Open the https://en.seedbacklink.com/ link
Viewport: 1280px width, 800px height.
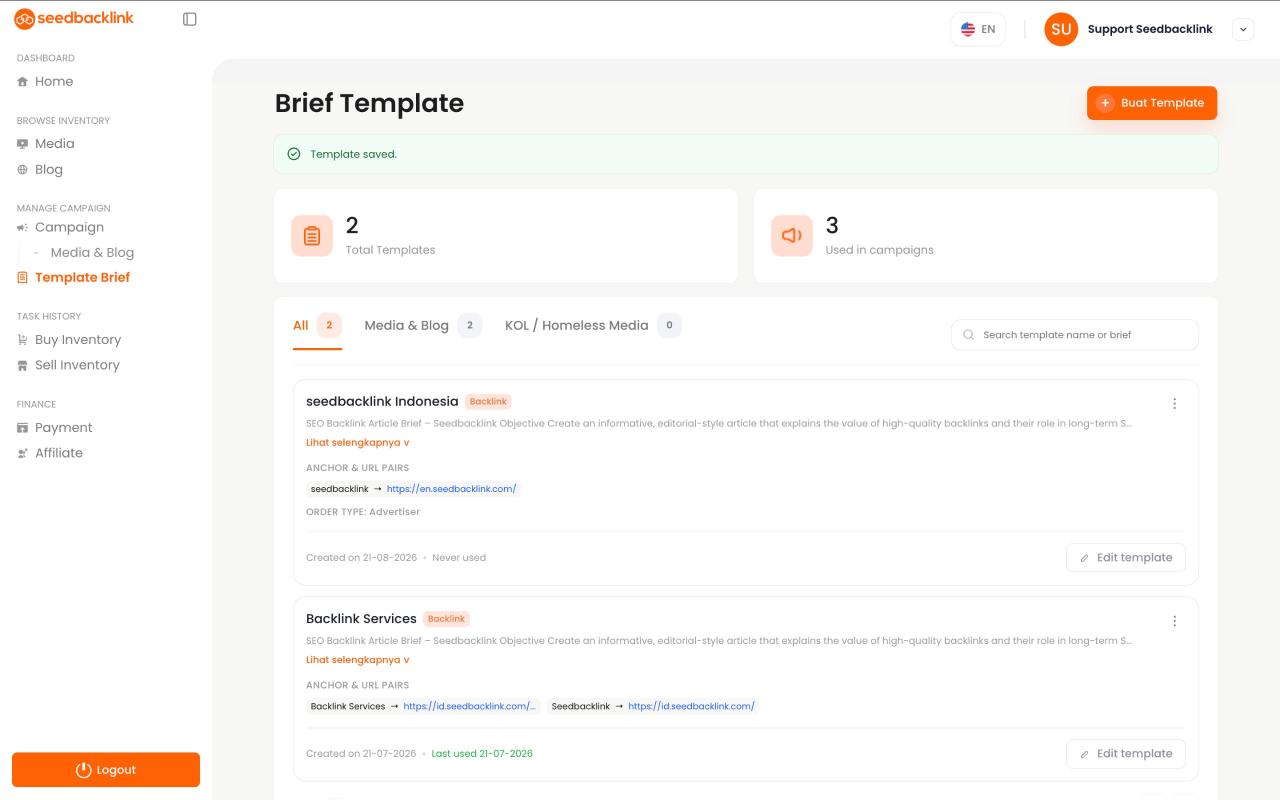pos(451,489)
